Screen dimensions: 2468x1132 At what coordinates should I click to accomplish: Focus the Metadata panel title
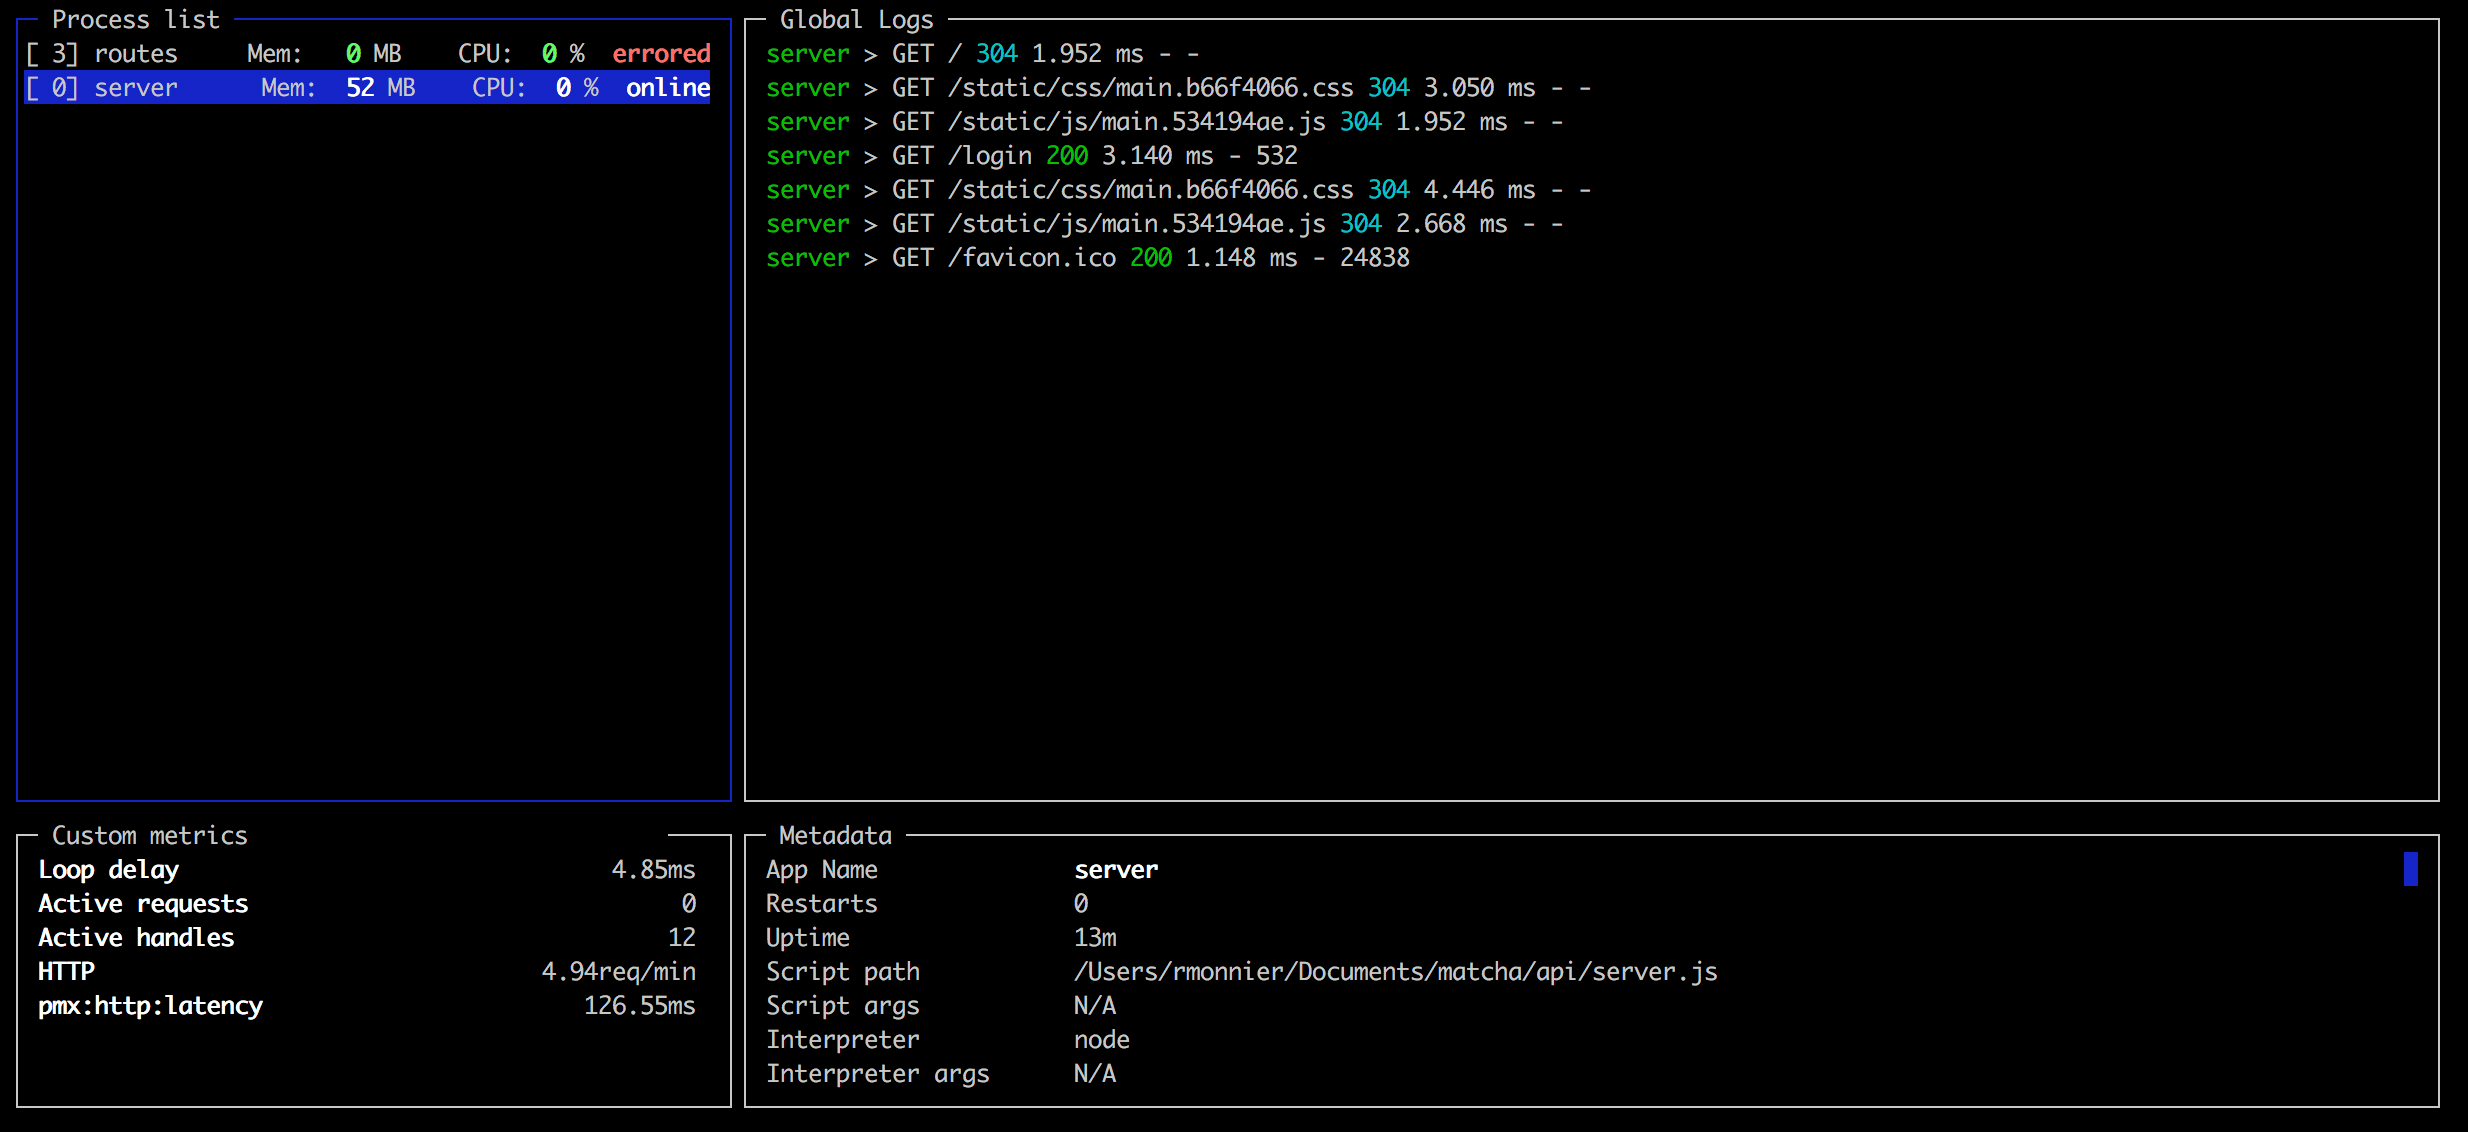tap(835, 836)
